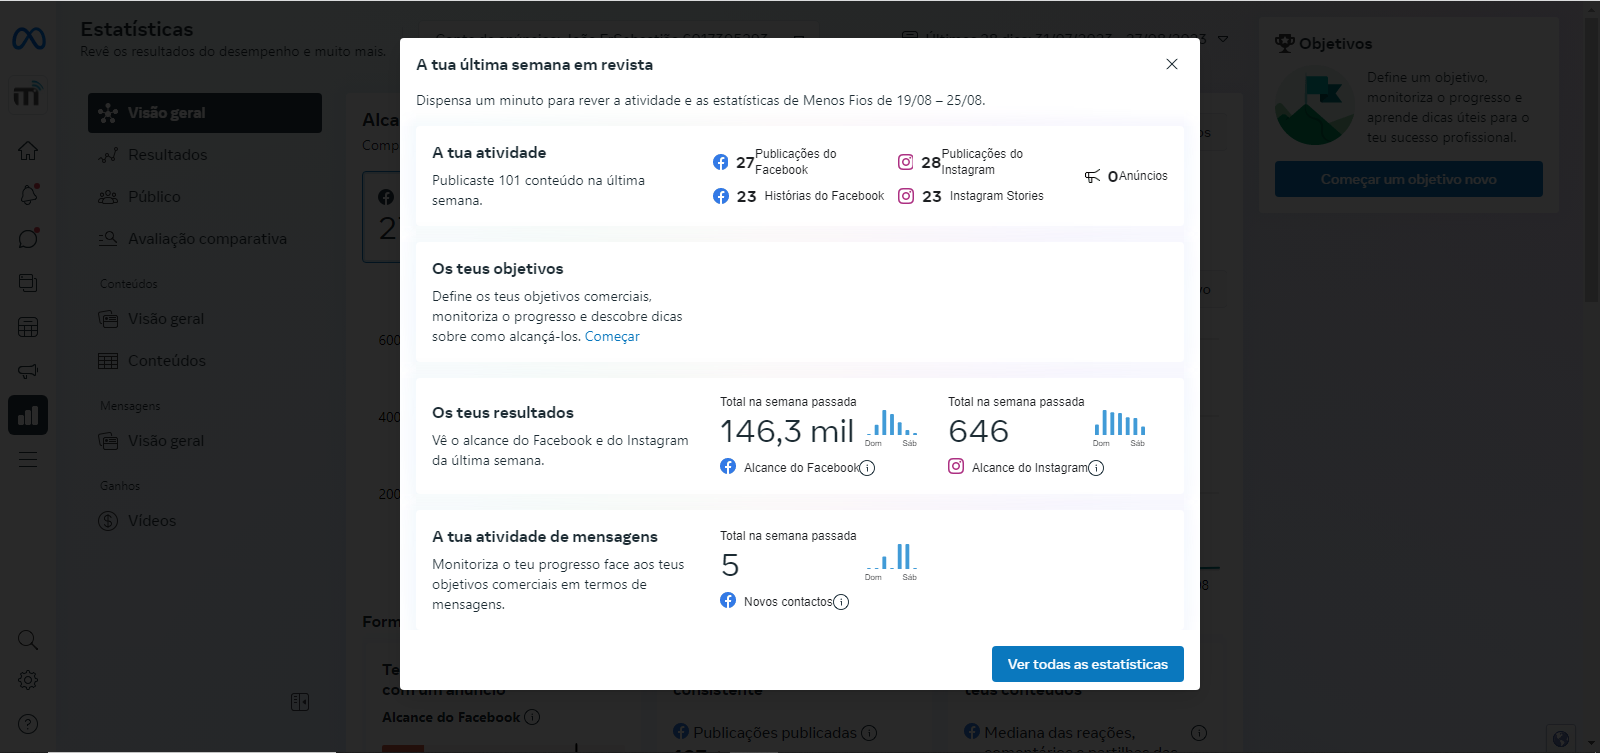Click info icon beside Alcance do Instagram

tap(1096, 468)
